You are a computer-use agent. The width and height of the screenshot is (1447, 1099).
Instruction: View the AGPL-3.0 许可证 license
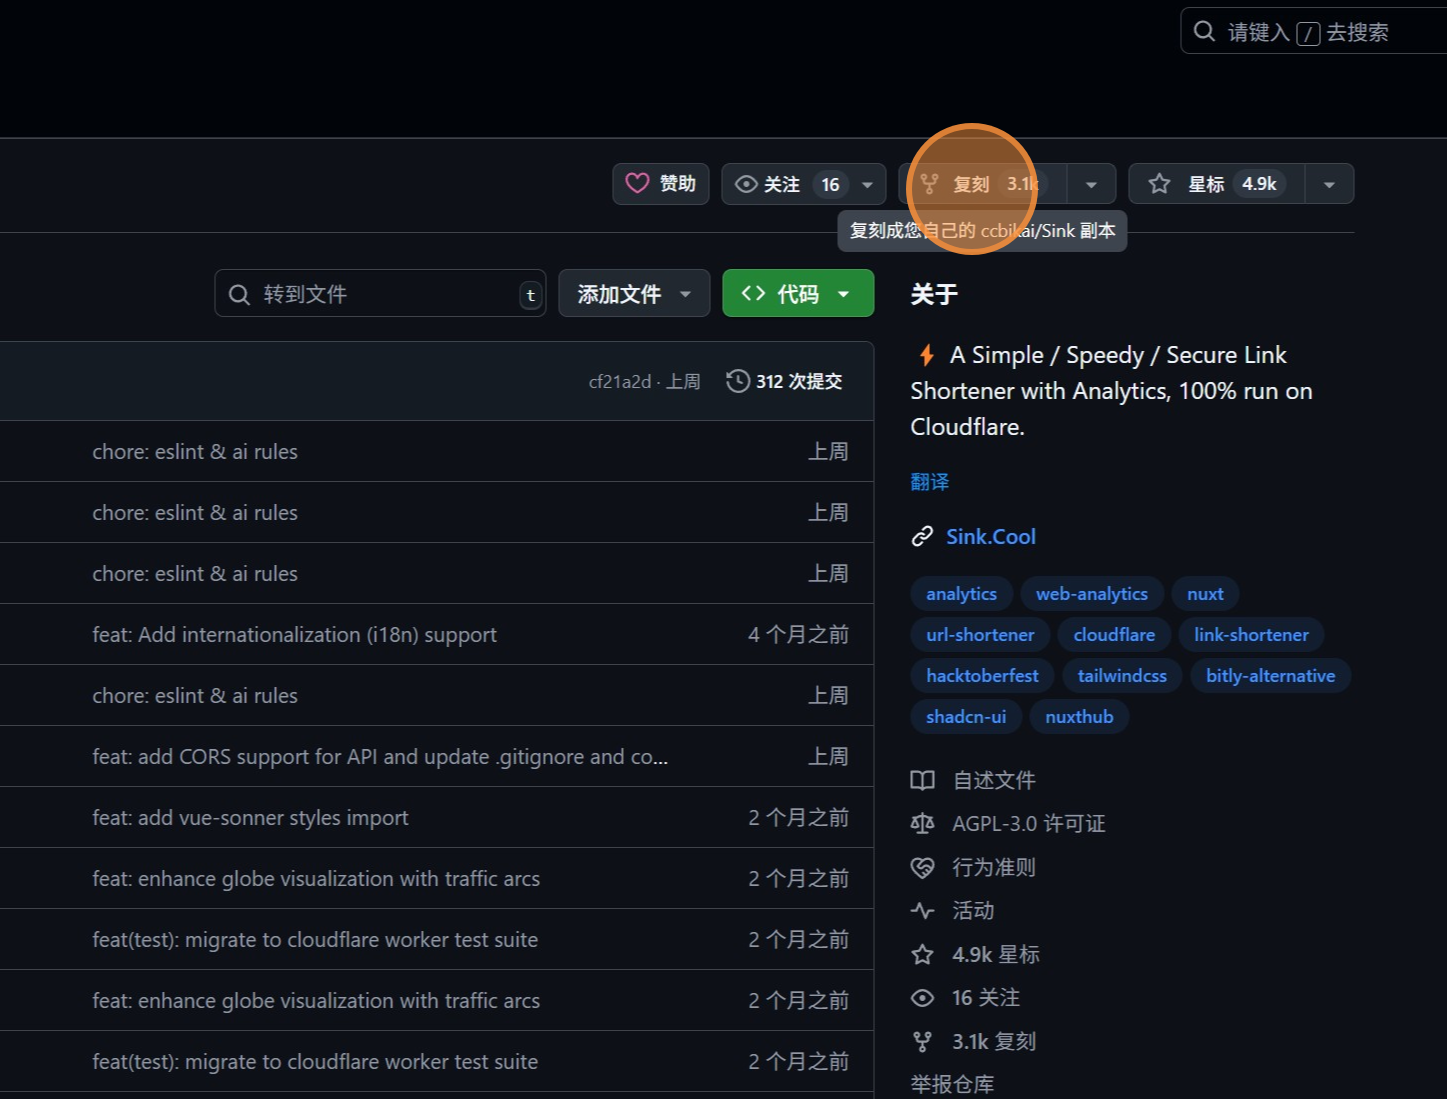point(1028,824)
